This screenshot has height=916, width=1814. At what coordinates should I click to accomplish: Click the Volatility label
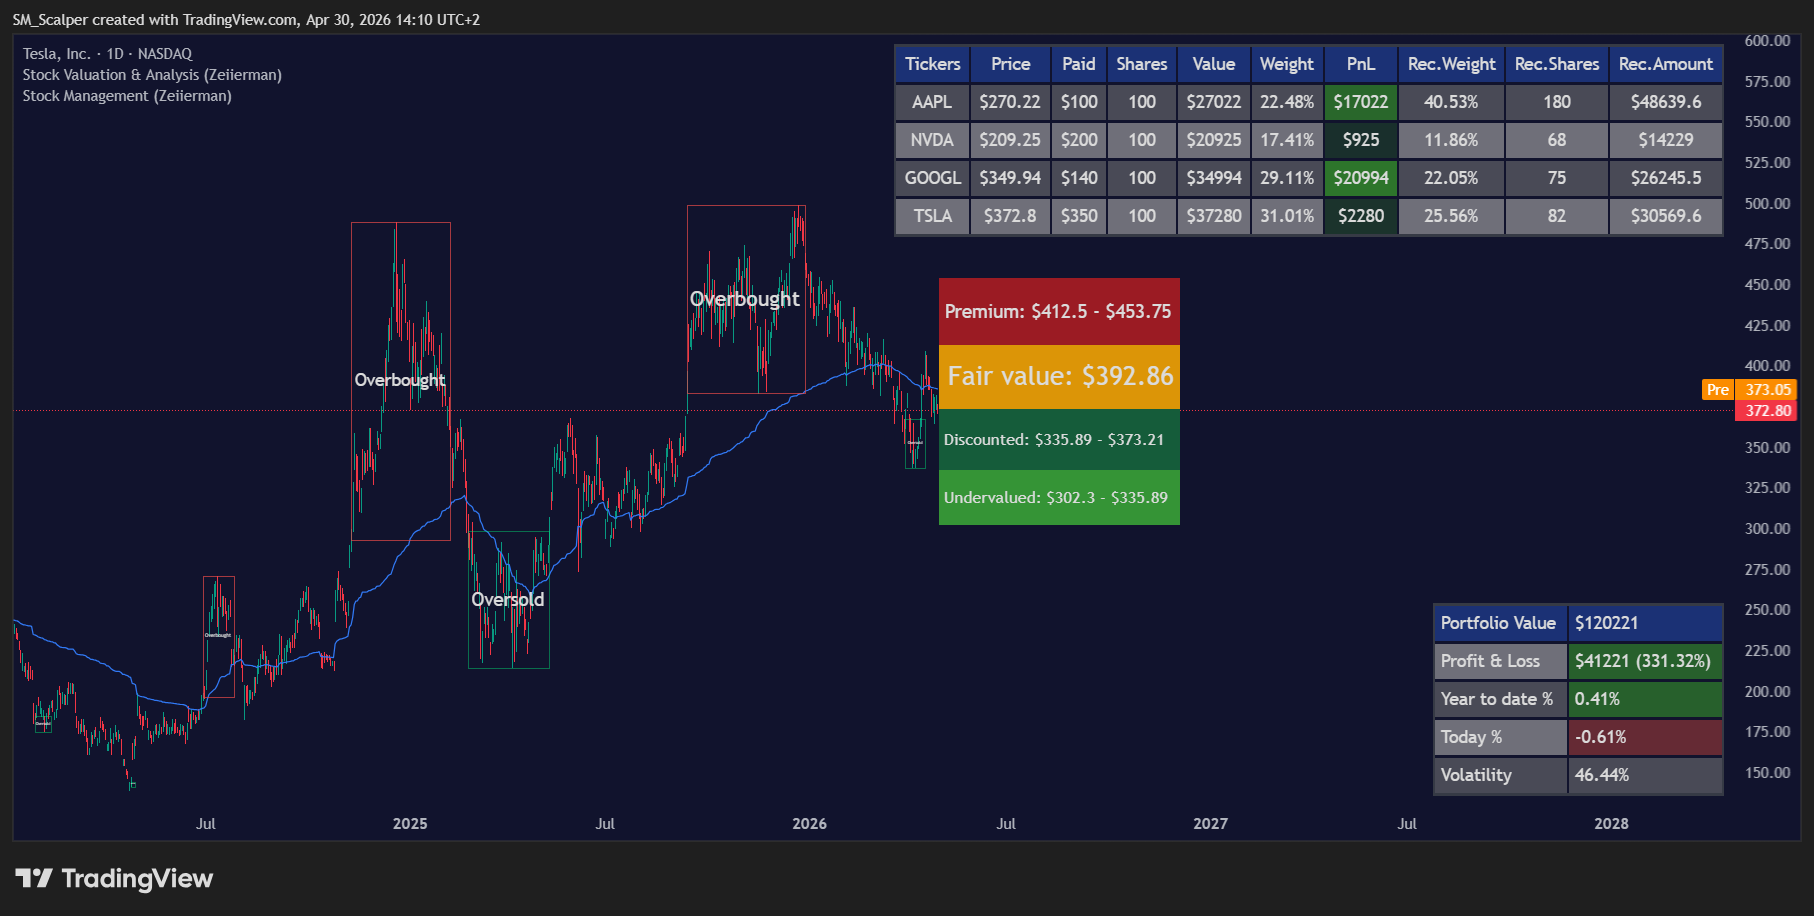coord(1500,775)
